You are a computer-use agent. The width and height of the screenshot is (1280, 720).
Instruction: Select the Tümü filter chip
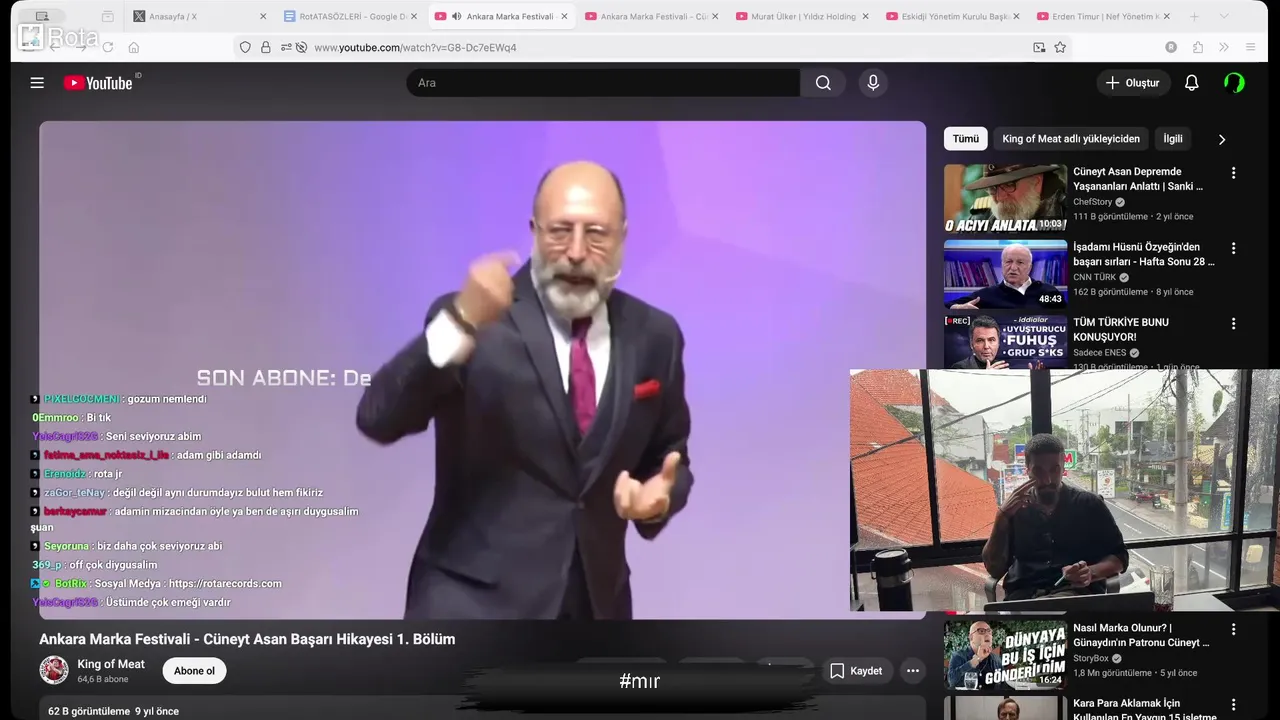tap(965, 139)
